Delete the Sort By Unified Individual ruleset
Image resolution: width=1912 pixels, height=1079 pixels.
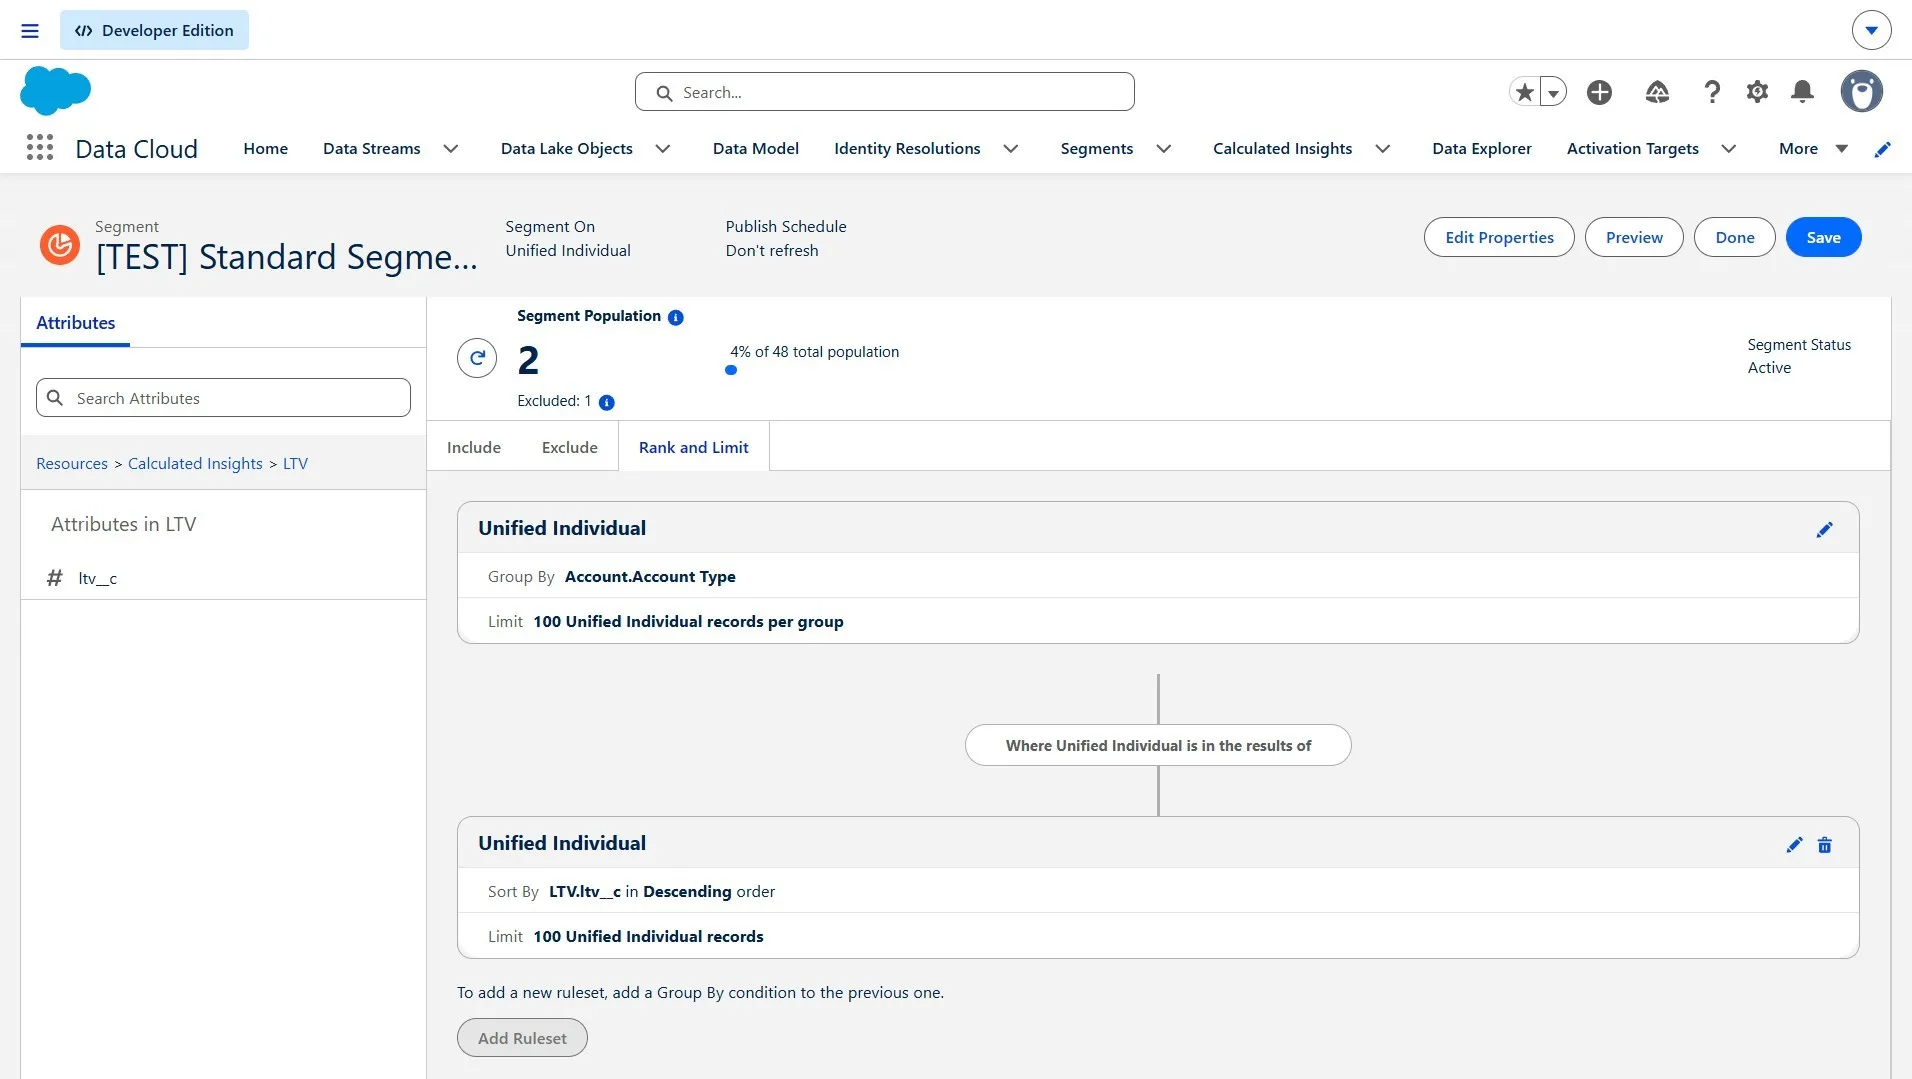point(1824,845)
